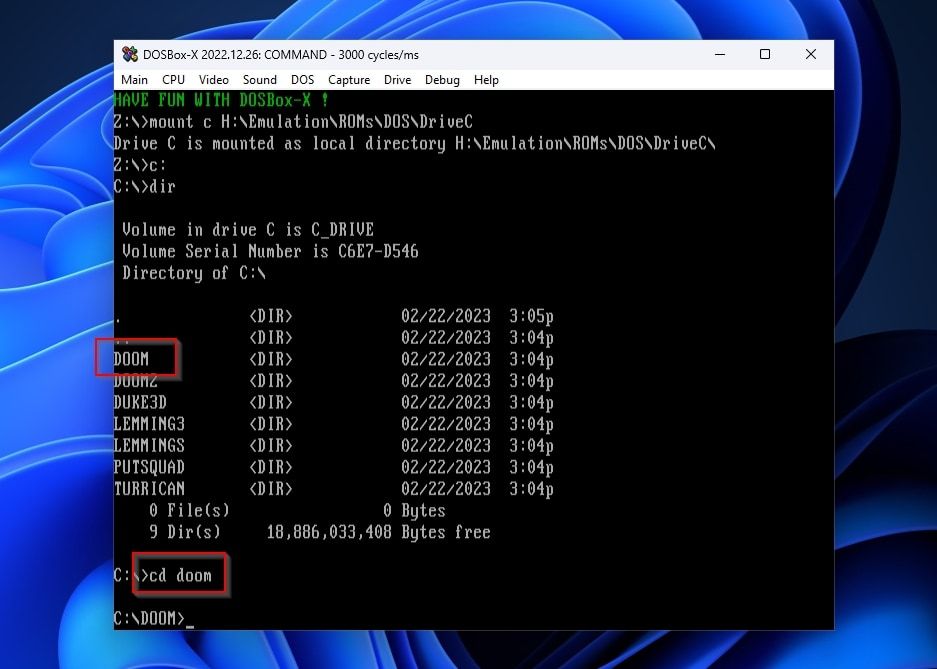Open the DOS menu

click(x=302, y=80)
